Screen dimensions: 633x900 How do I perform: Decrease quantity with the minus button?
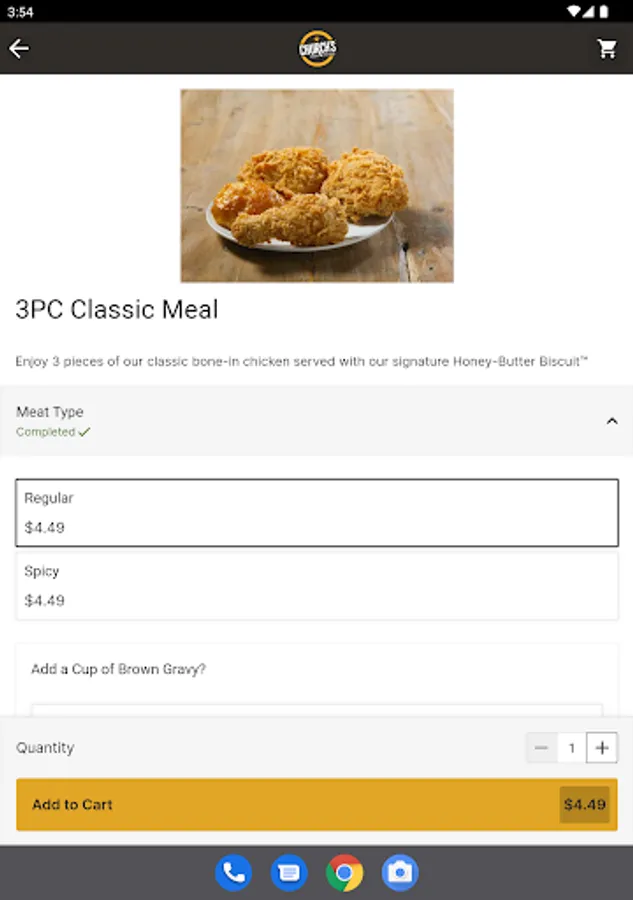click(x=541, y=747)
